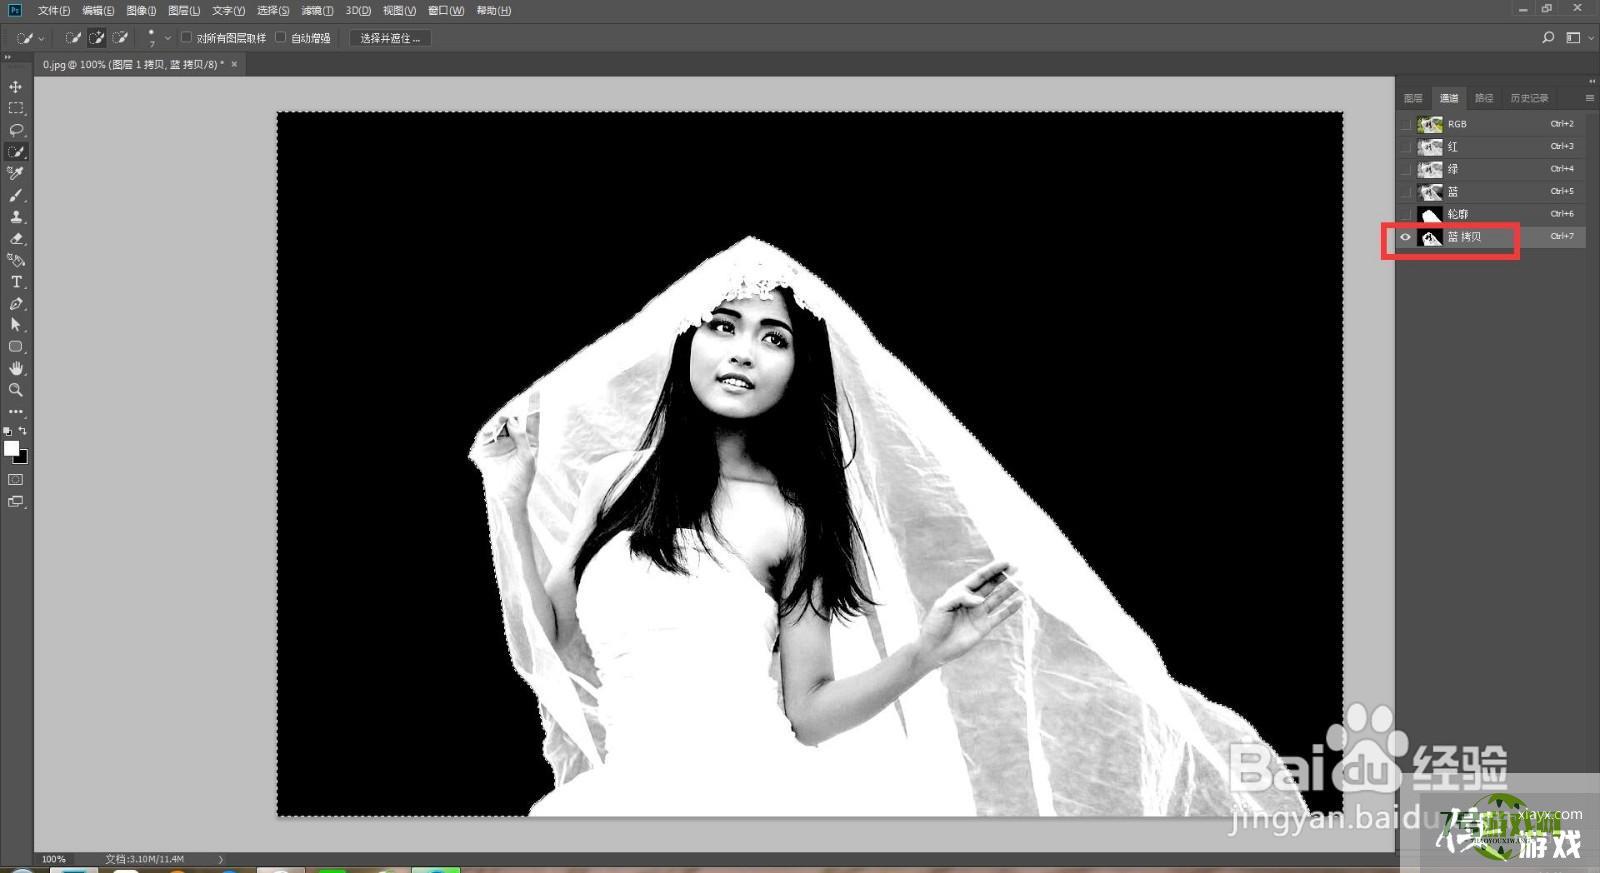1600x873 pixels.
Task: Select the Type tool
Action: pyautogui.click(x=16, y=282)
